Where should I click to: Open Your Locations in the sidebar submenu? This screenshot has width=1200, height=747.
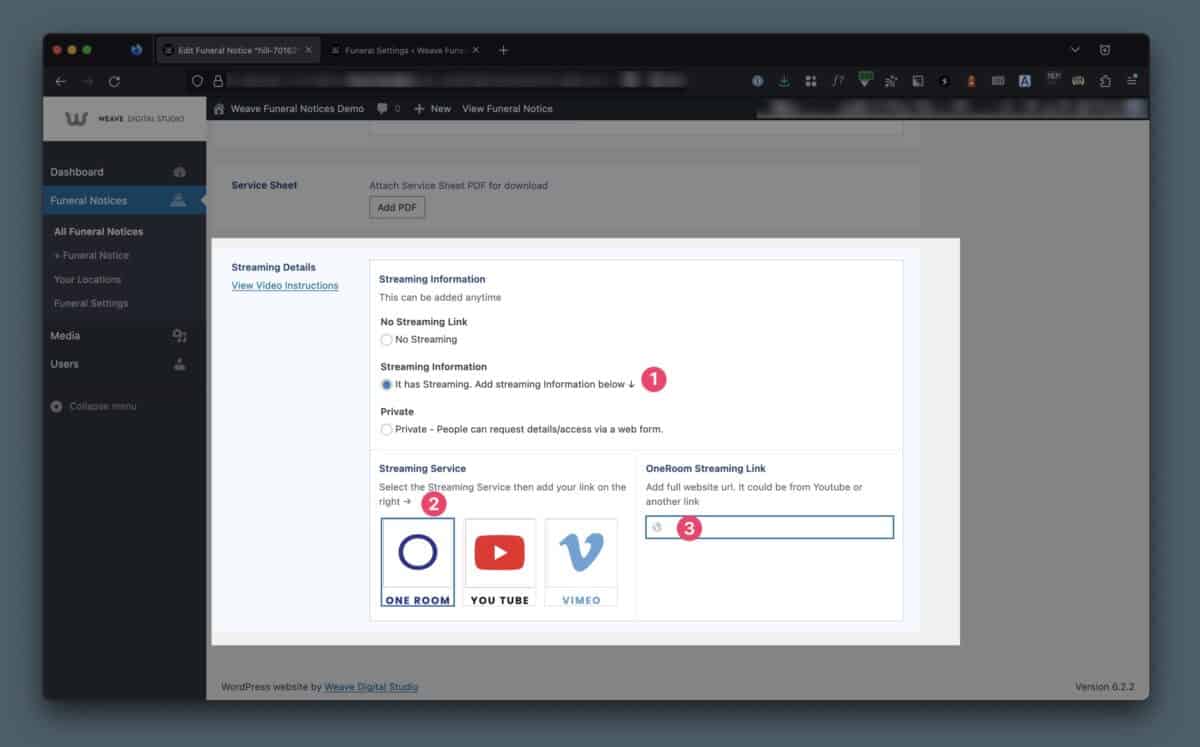pos(87,279)
